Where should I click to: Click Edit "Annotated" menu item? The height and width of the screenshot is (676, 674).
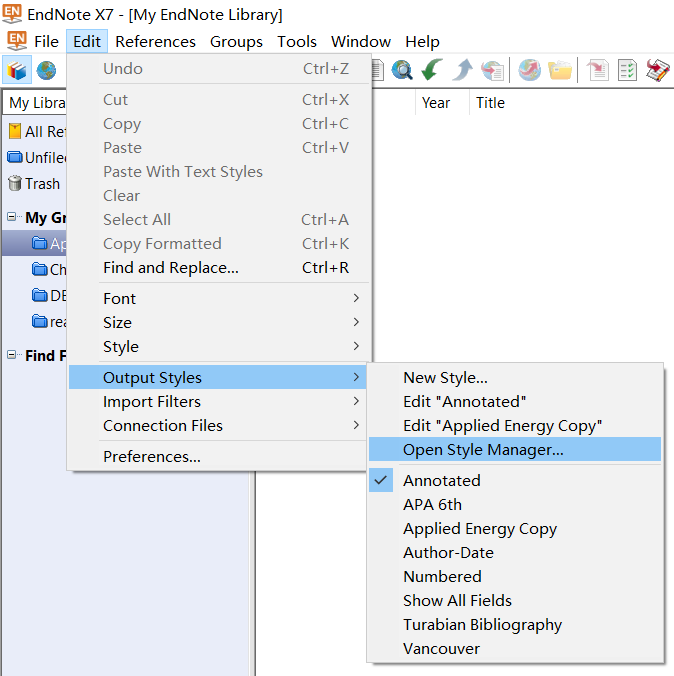[x=515, y=402]
